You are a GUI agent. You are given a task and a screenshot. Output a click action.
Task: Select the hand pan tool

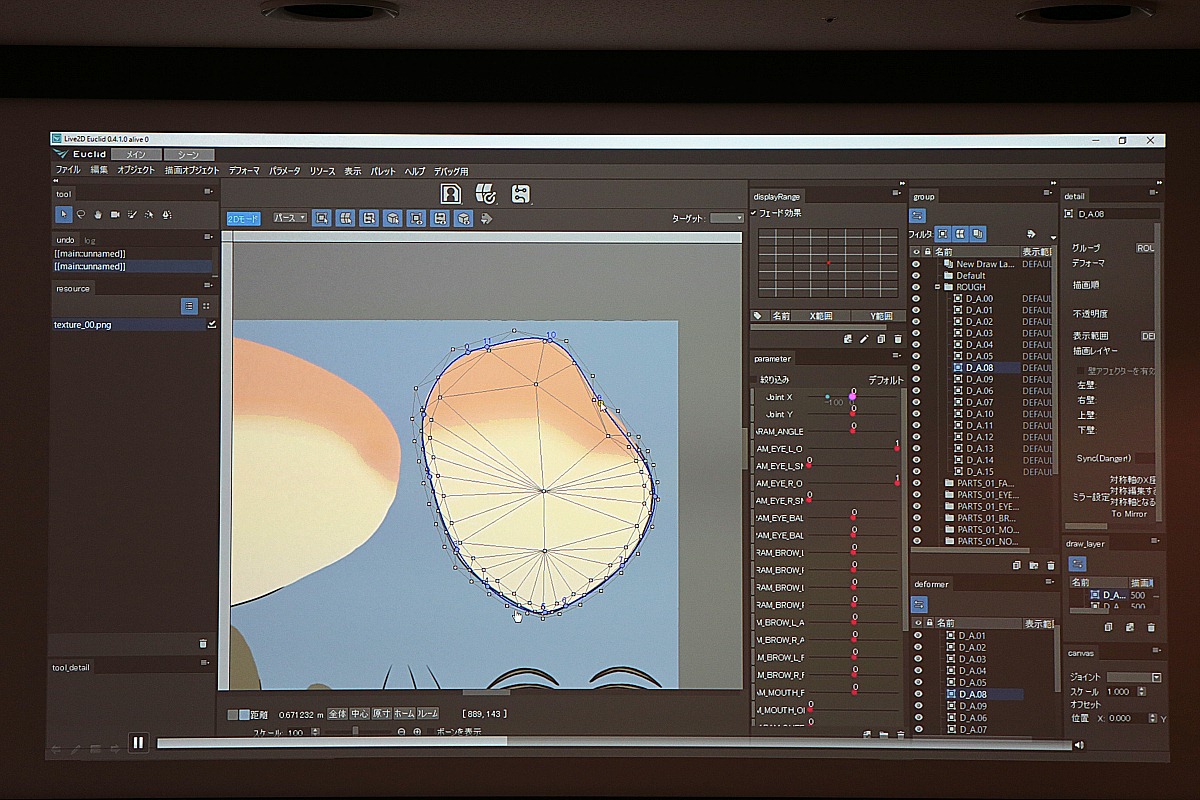coord(98,214)
